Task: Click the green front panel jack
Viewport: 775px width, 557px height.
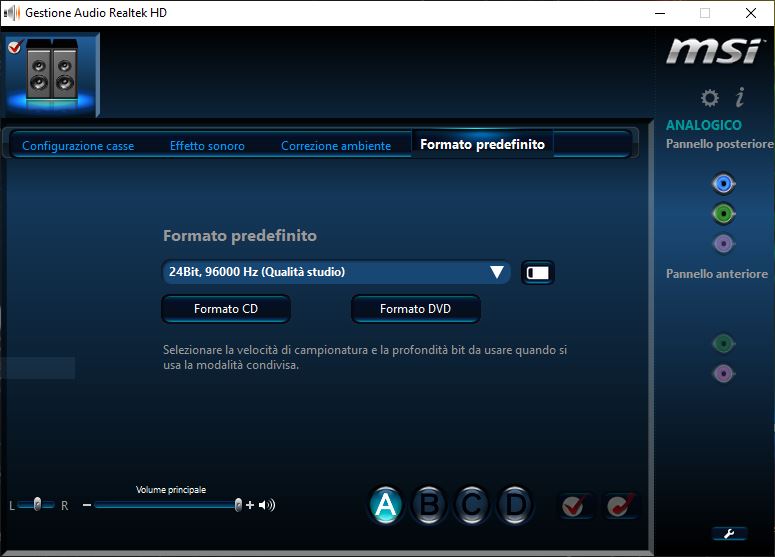Action: pos(724,343)
